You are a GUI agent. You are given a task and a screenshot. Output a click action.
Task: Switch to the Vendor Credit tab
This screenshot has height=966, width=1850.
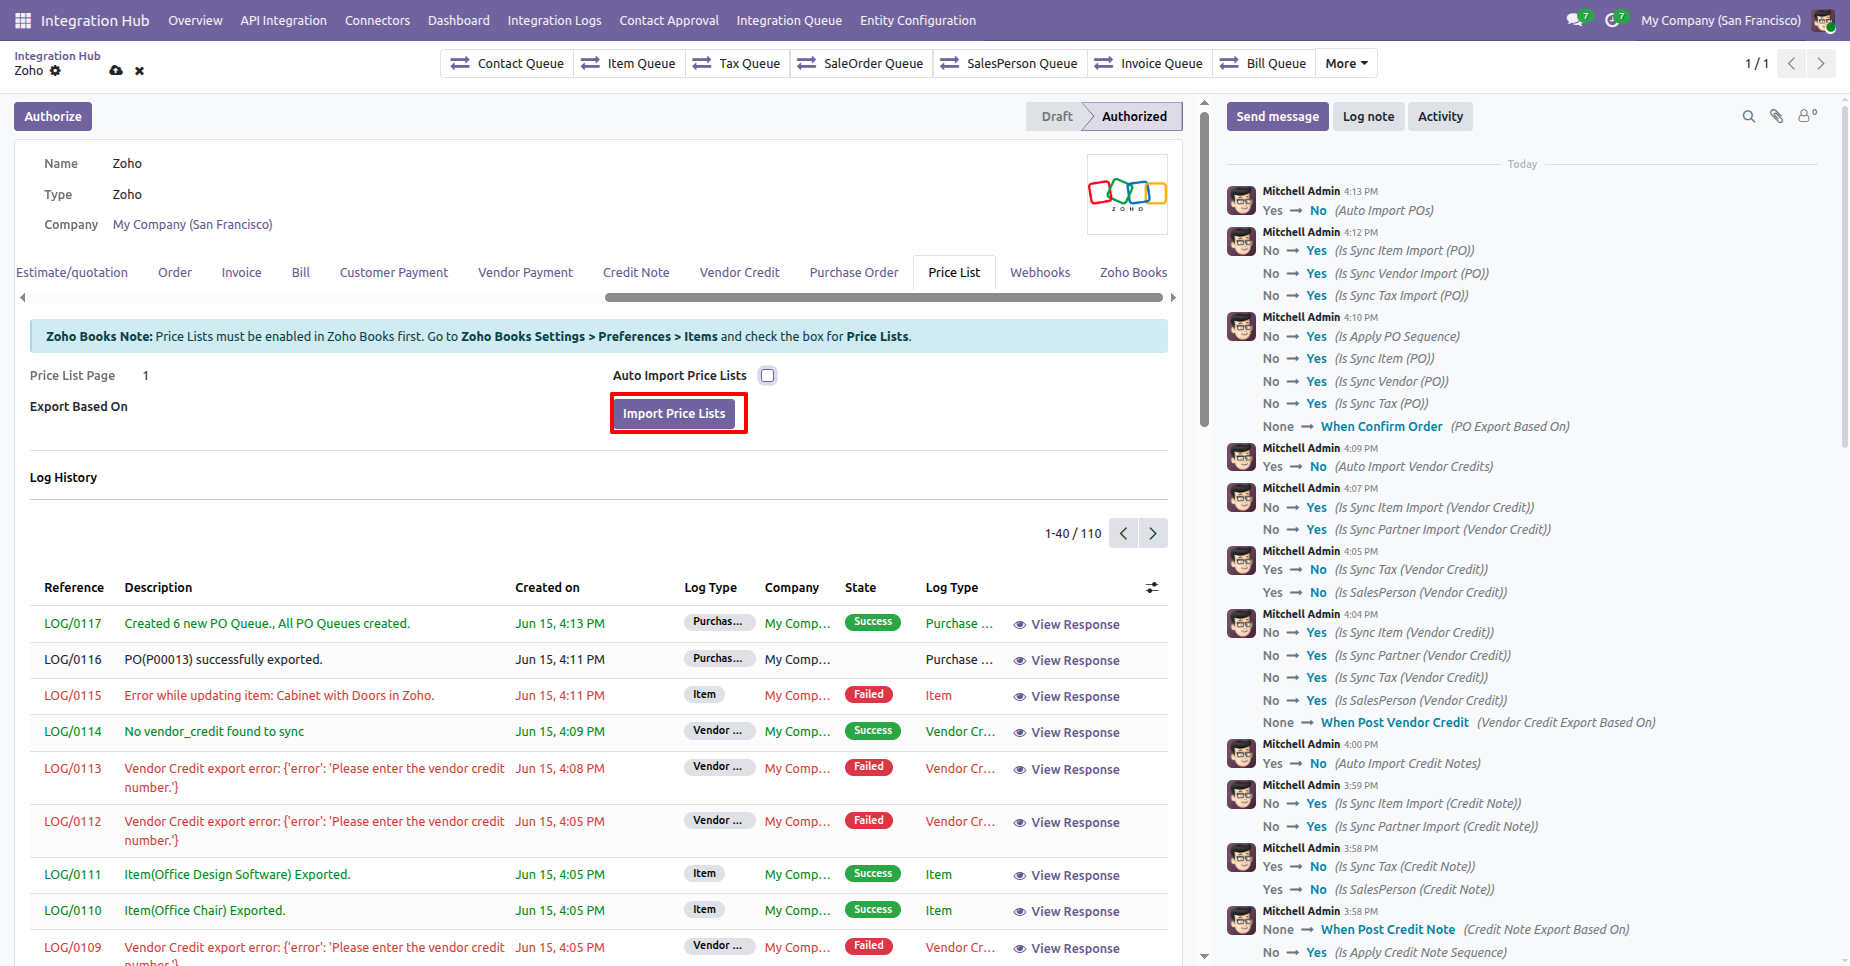pos(739,272)
